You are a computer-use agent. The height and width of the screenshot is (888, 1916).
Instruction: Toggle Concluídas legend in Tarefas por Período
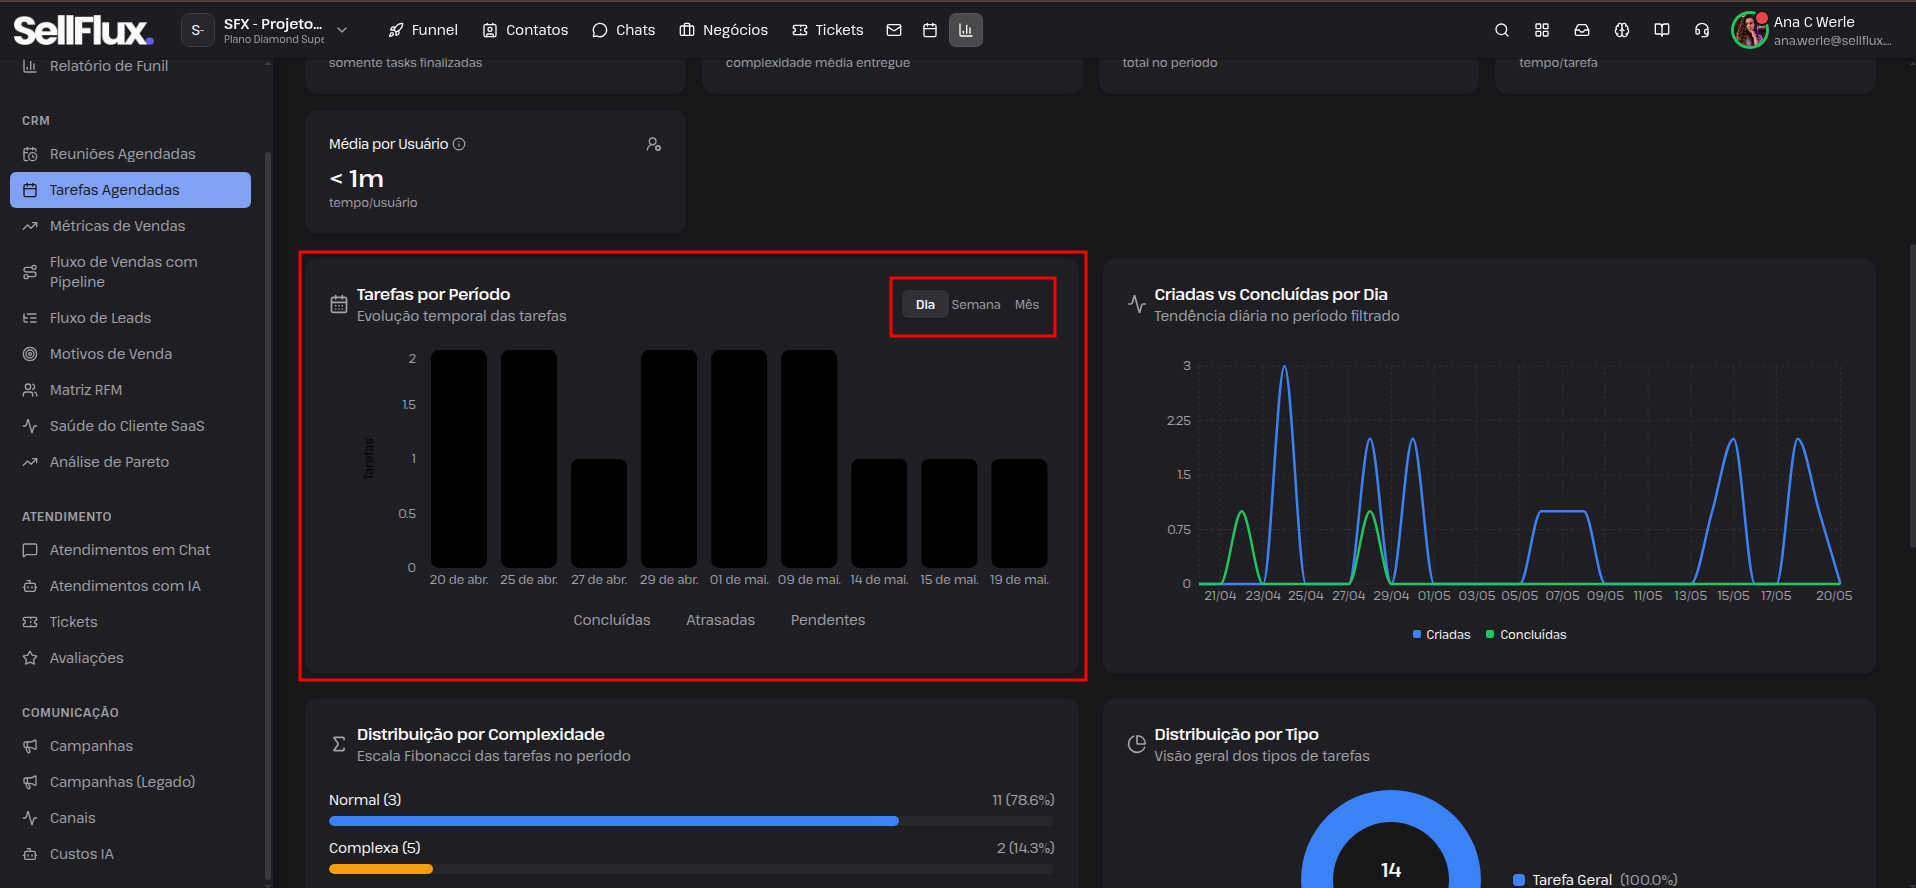pos(611,620)
